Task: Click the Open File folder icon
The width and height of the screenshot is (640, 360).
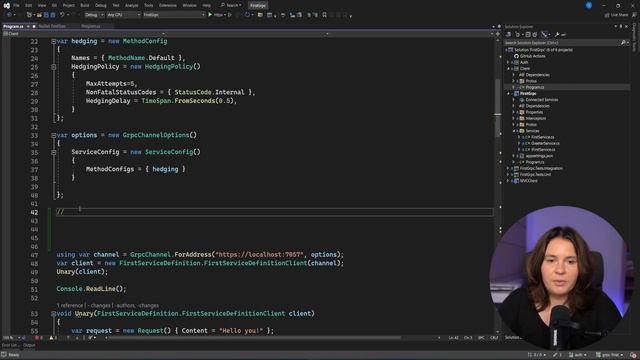Action: click(39, 15)
